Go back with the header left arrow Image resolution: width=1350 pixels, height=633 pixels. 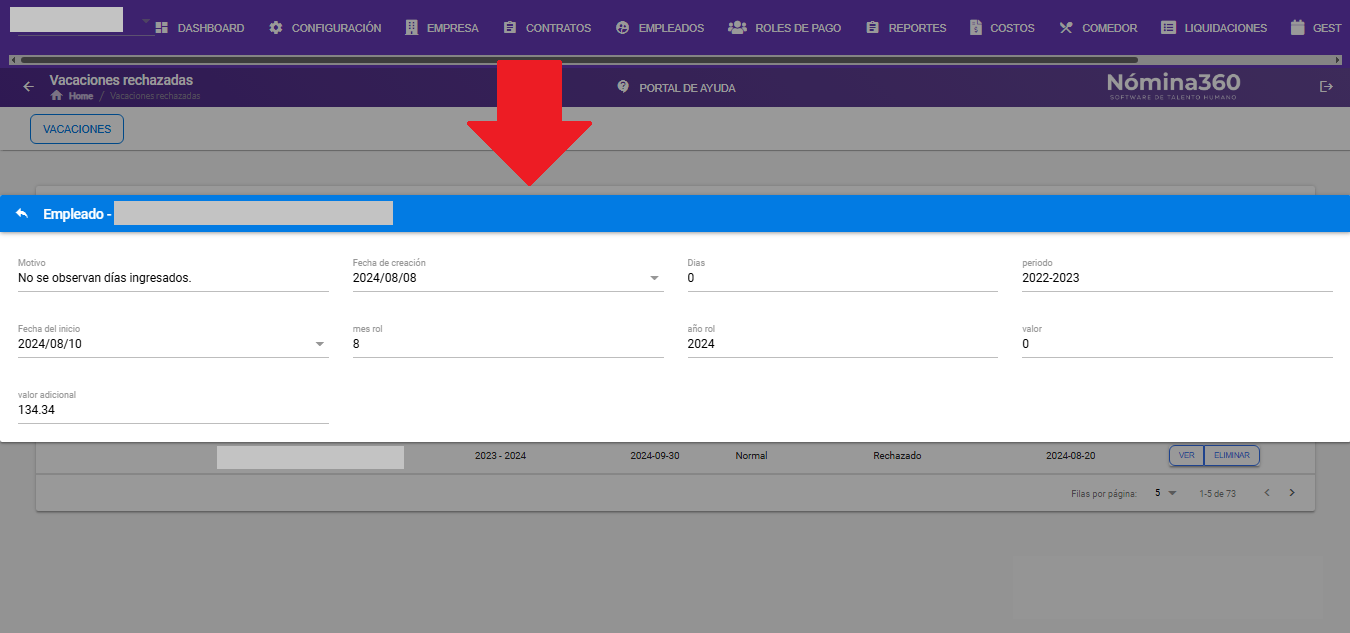click(28, 87)
